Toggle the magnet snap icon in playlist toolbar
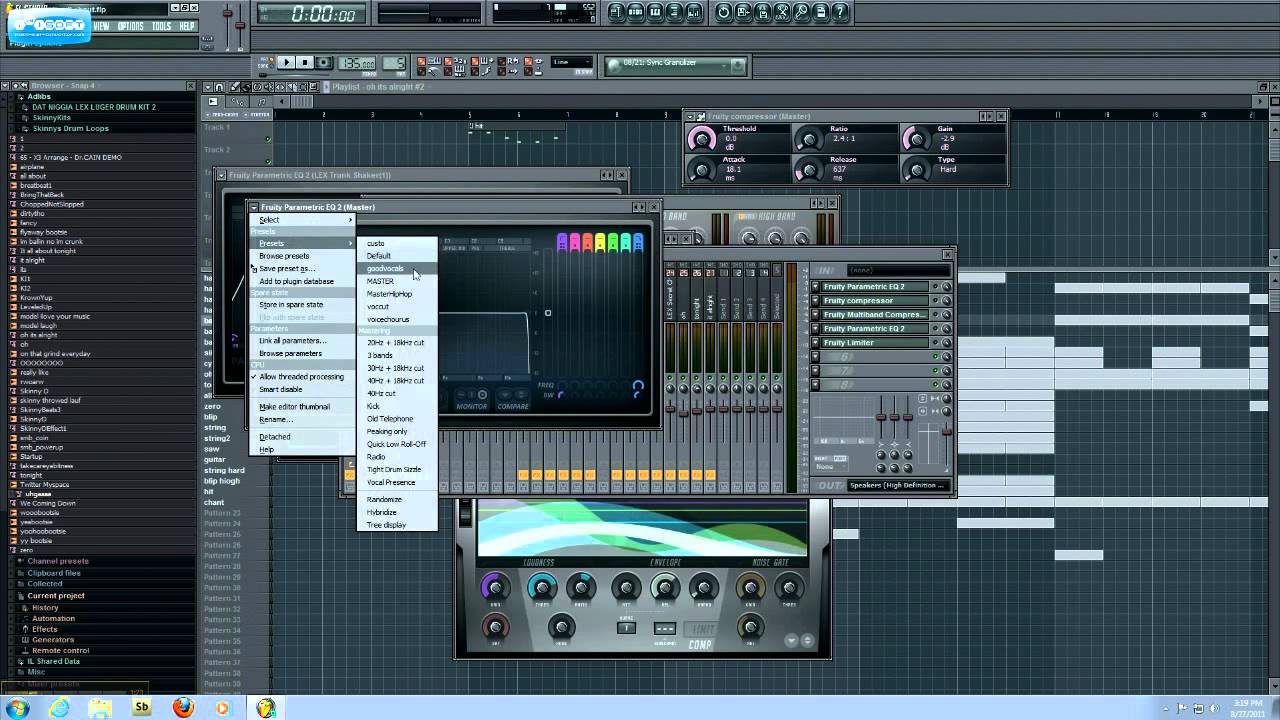Image resolution: width=1280 pixels, height=720 pixels. tap(219, 87)
